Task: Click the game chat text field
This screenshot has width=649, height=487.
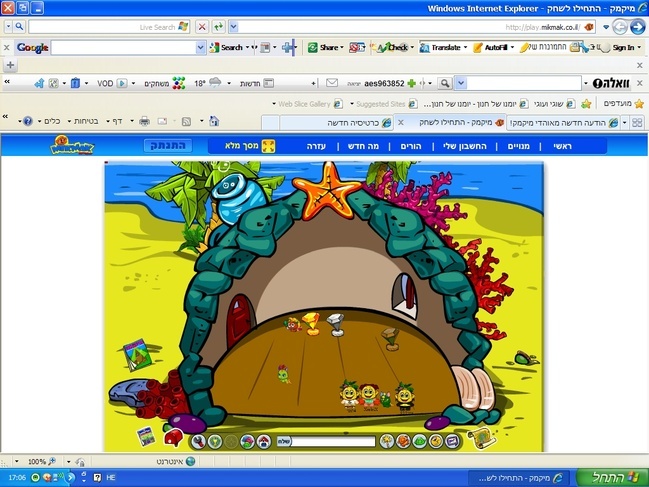Action: [333, 441]
